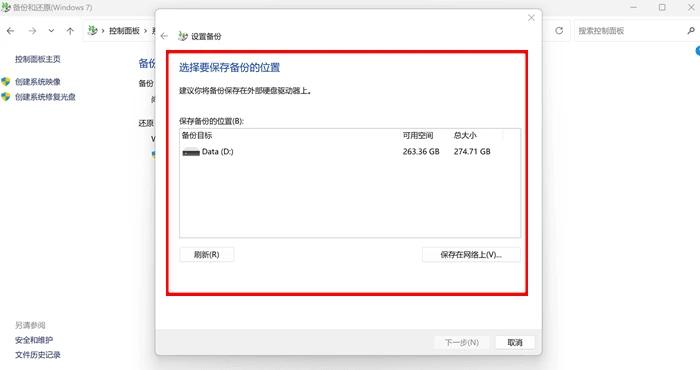Click into the 搜索控制面板 search field
700x370 pixels.
(x=630, y=31)
